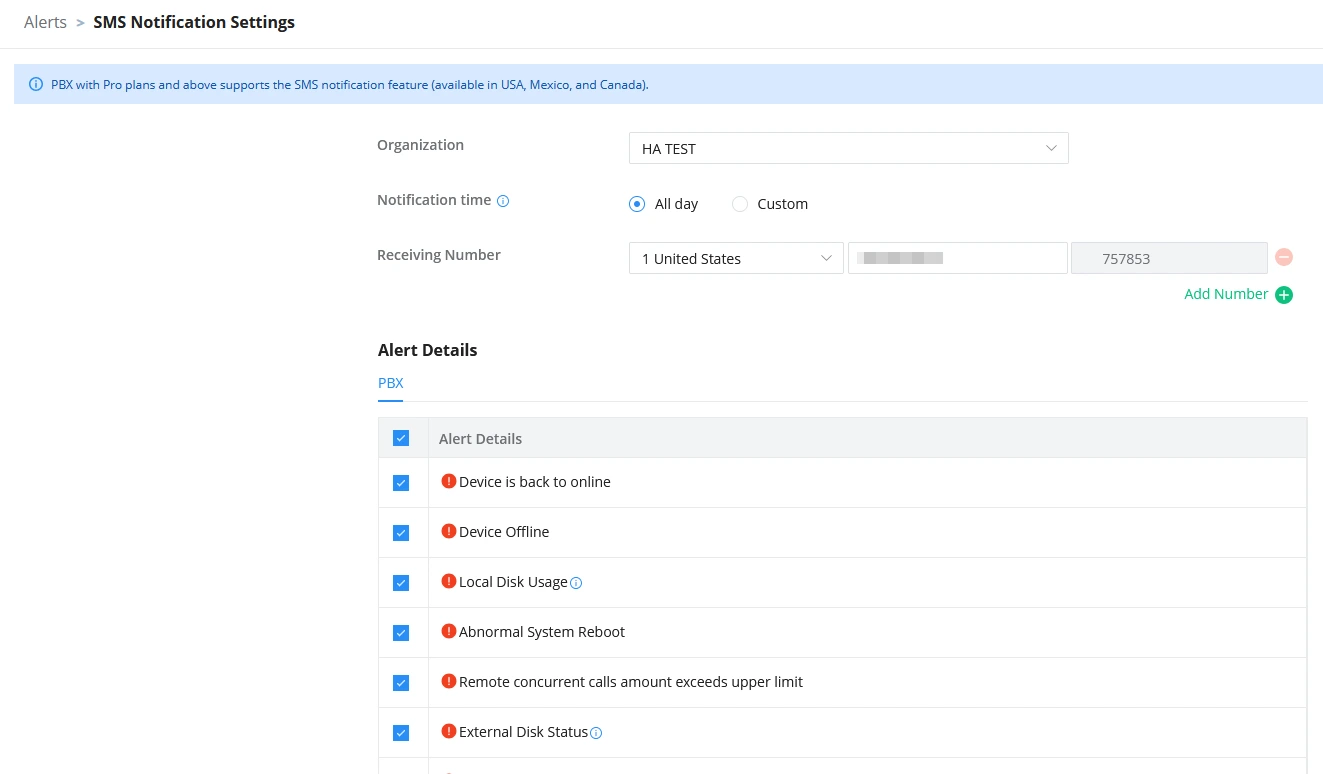The height and width of the screenshot is (774, 1323).
Task: Click the Device Offline row text
Action: coord(504,532)
